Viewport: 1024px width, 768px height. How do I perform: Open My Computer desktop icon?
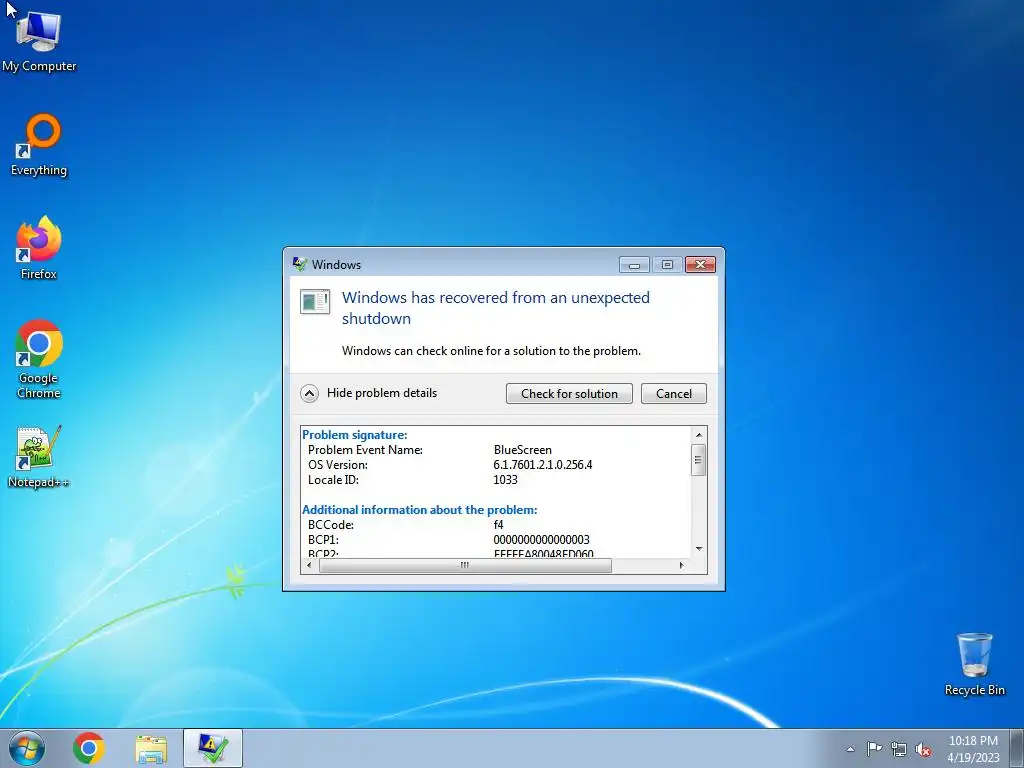tap(39, 41)
